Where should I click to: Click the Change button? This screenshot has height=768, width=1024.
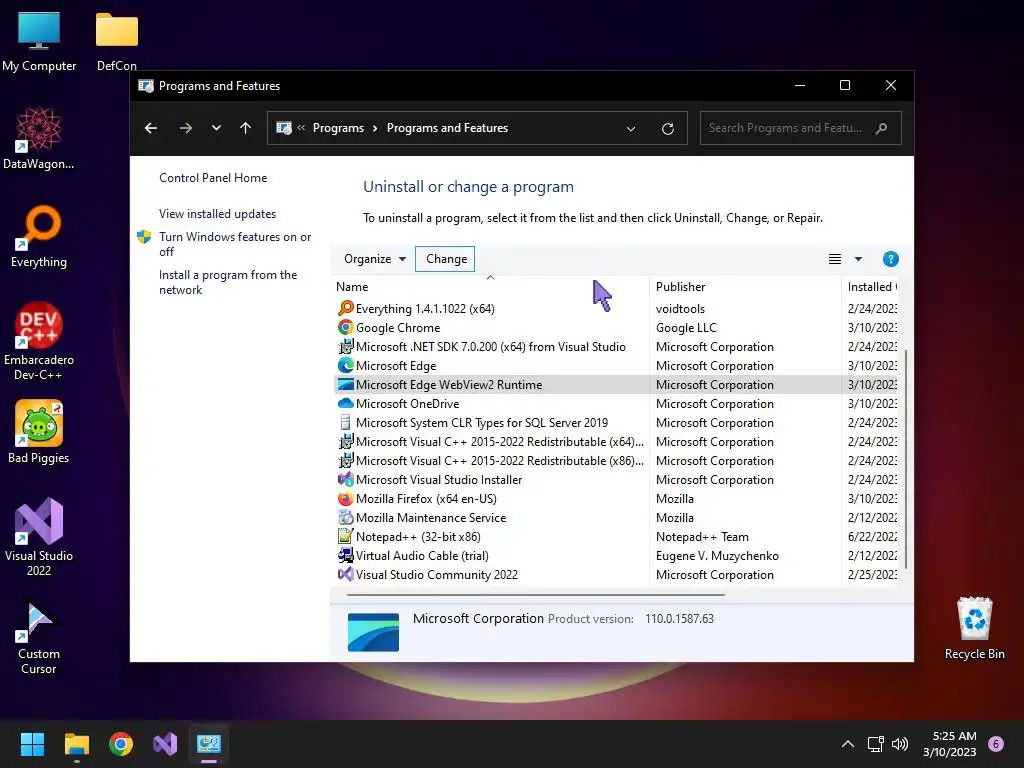click(x=446, y=259)
